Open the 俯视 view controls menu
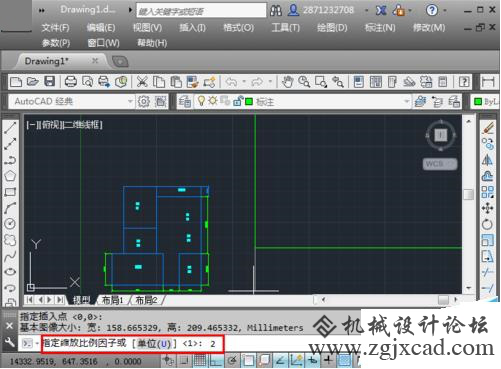This screenshot has width=501, height=369. (50, 125)
